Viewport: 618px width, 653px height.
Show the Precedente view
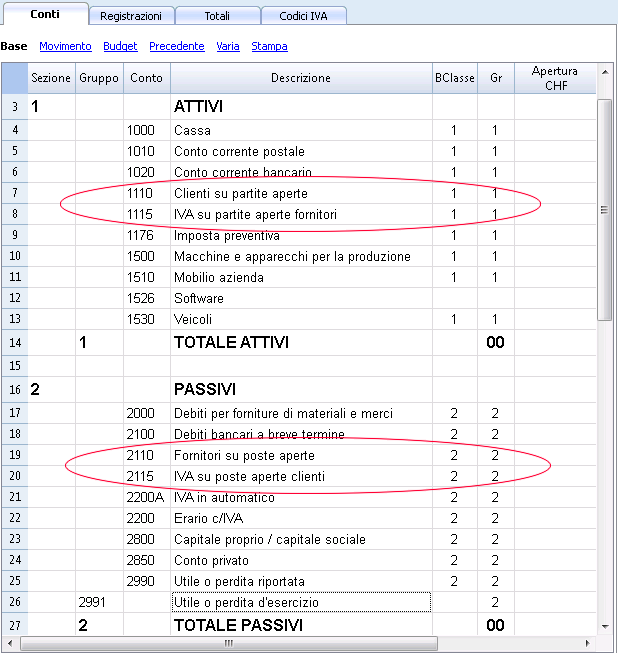click(177, 46)
